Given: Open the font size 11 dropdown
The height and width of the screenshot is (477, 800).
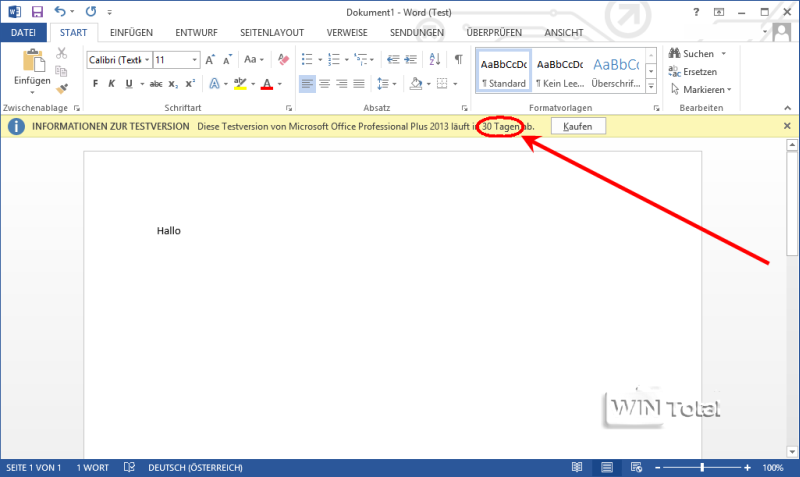Looking at the screenshot, I should click(x=194, y=60).
